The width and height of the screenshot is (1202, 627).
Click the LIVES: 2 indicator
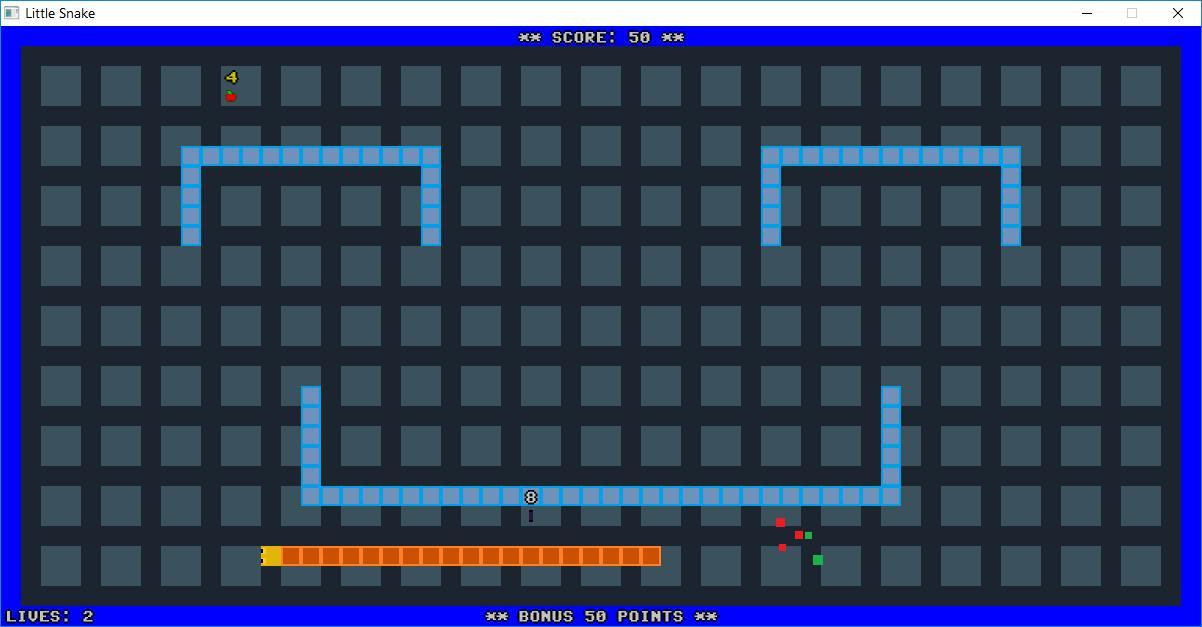point(49,616)
